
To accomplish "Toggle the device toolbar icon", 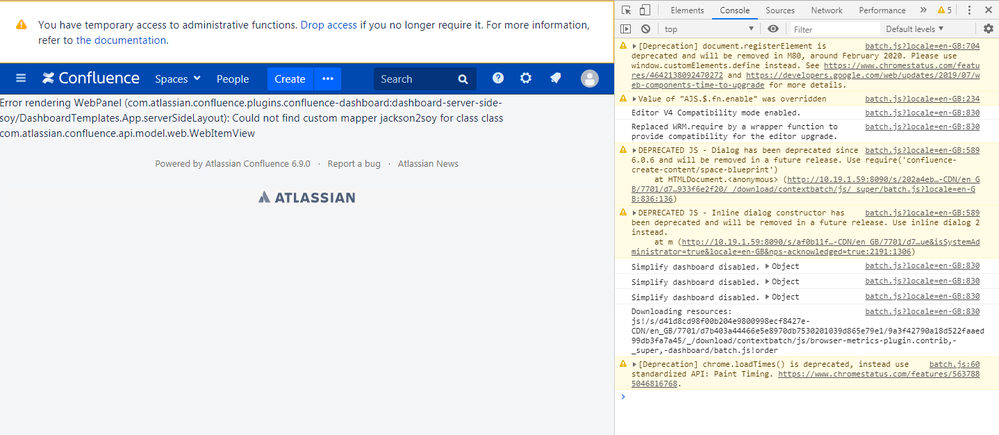I will tap(645, 10).
